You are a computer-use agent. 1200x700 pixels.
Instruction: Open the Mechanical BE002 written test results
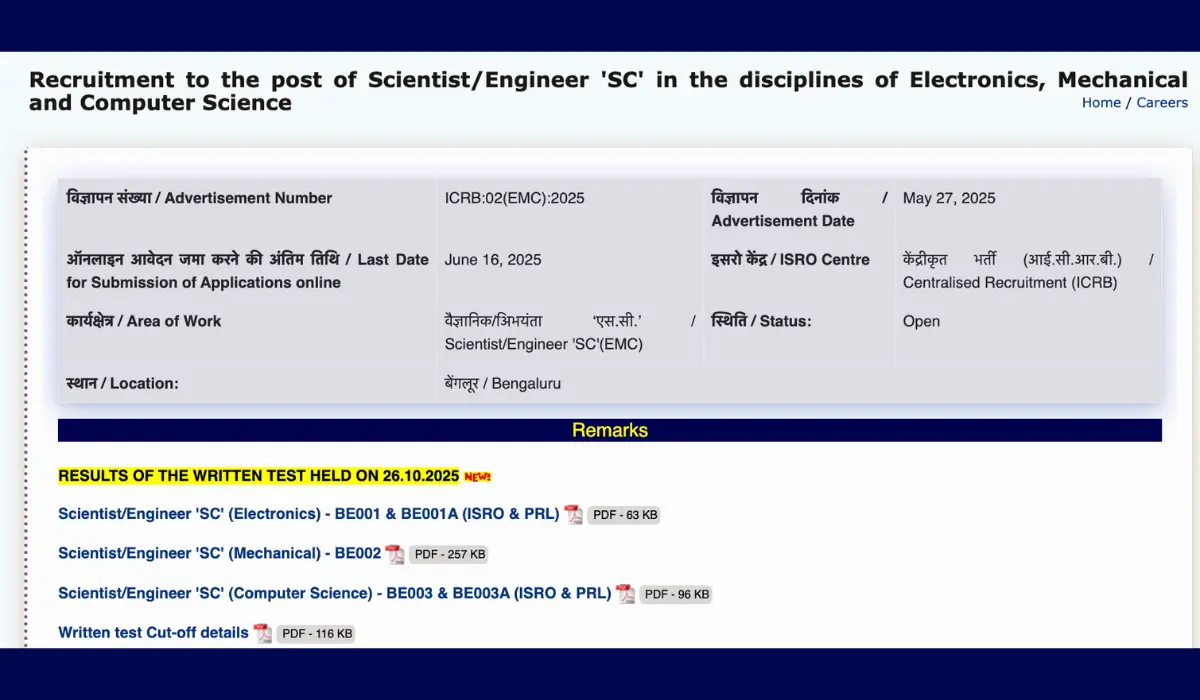[x=220, y=553]
